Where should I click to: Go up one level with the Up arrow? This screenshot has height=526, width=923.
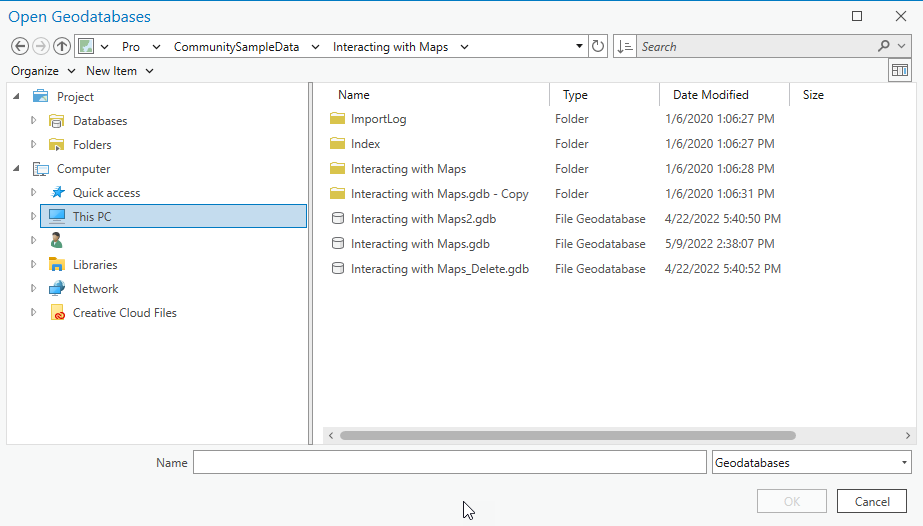click(62, 46)
